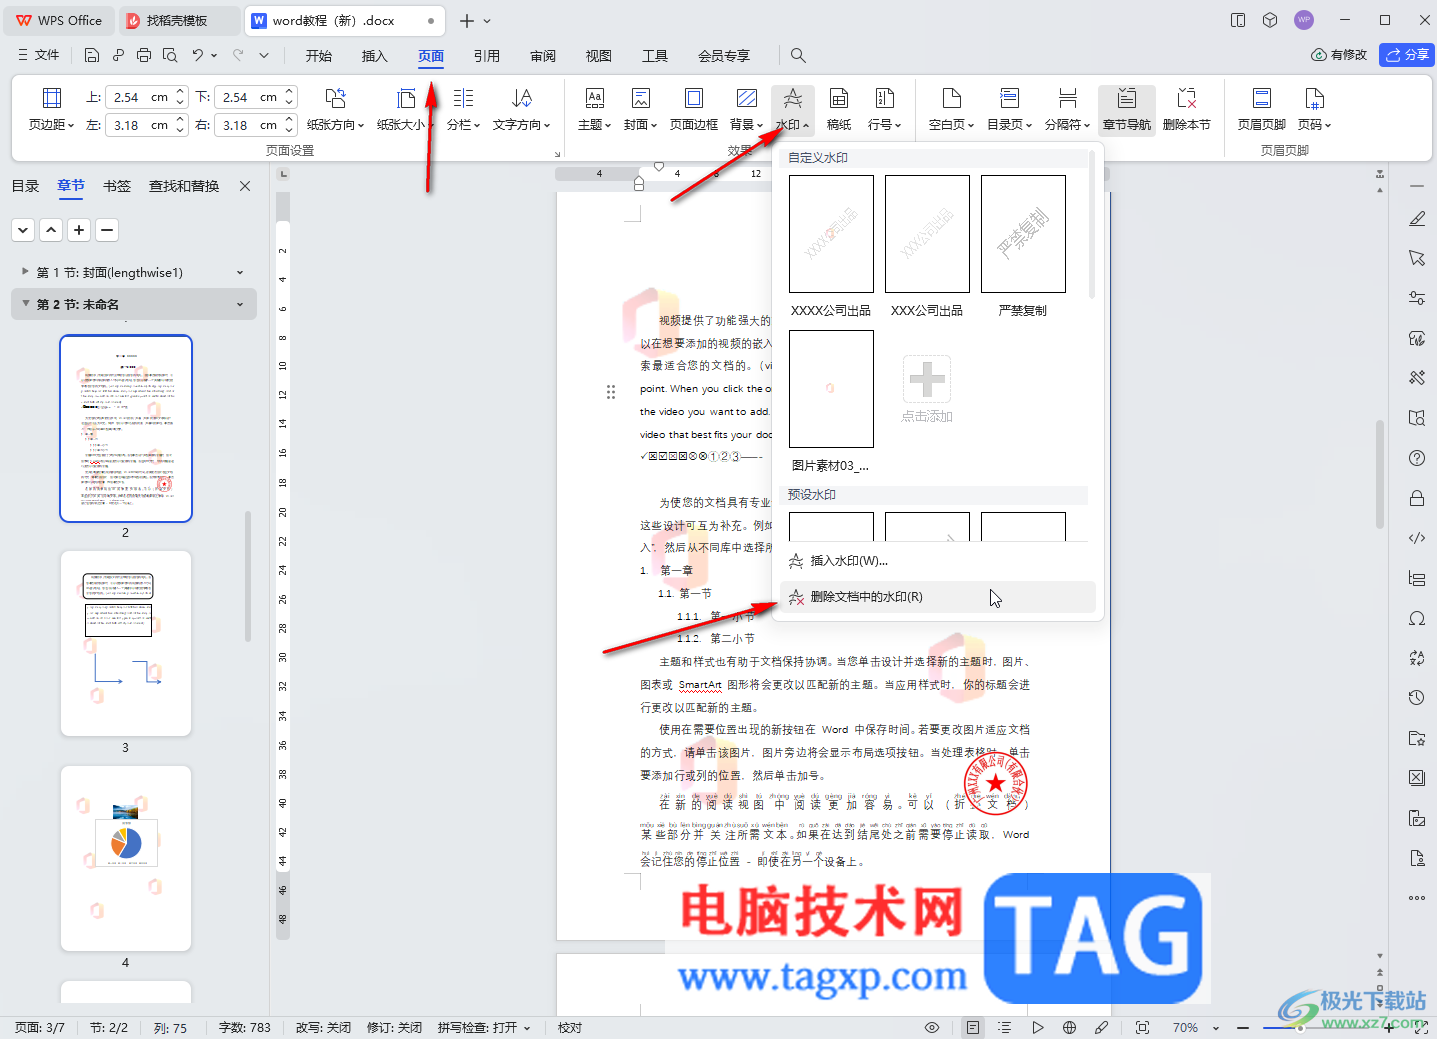Screen dimensions: 1437x1039
Task: Open the Cover page gallery
Action: point(640,109)
